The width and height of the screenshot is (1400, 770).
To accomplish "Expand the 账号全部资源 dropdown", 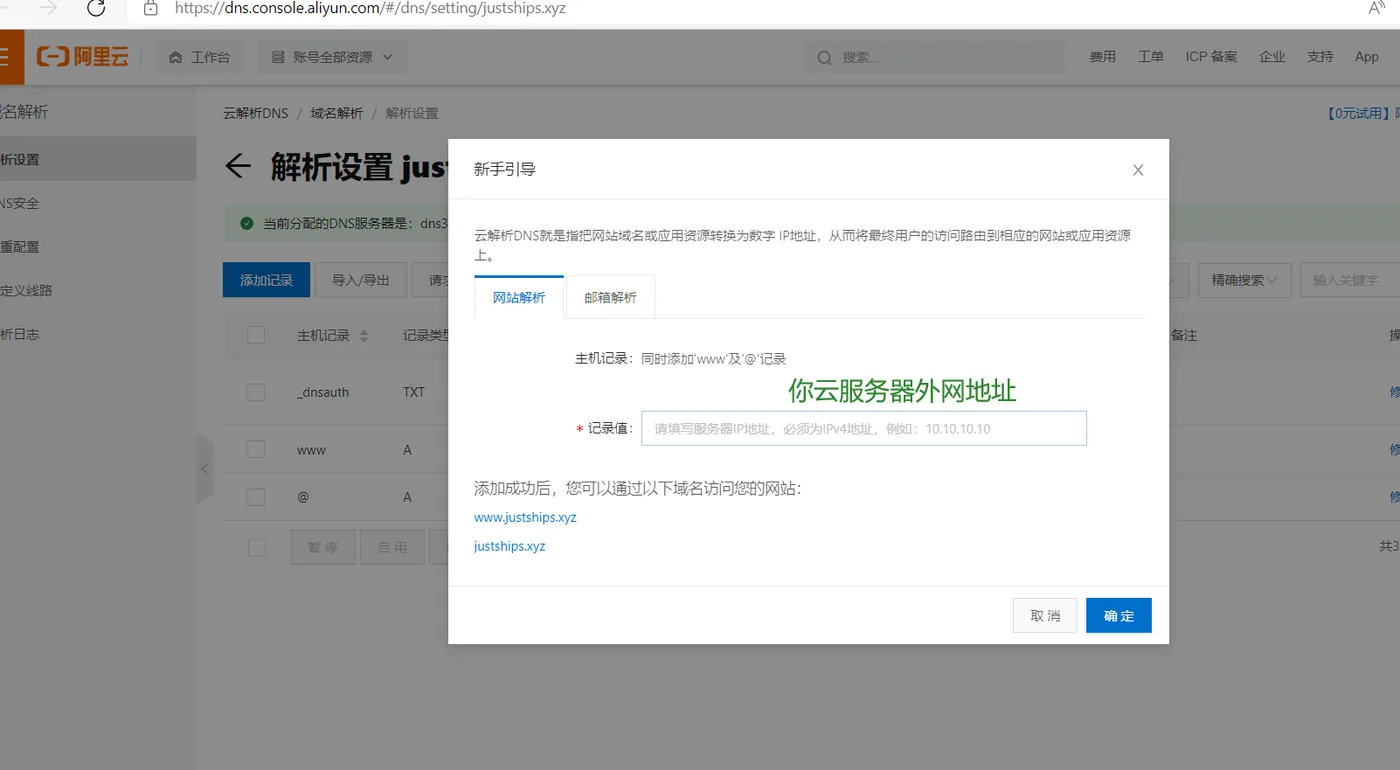I will point(332,57).
